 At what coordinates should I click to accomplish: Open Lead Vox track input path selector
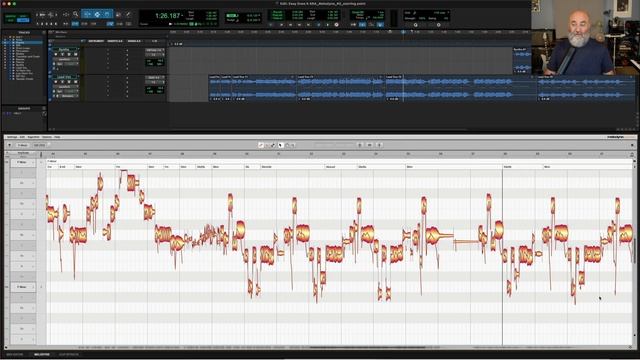[x=155, y=78]
